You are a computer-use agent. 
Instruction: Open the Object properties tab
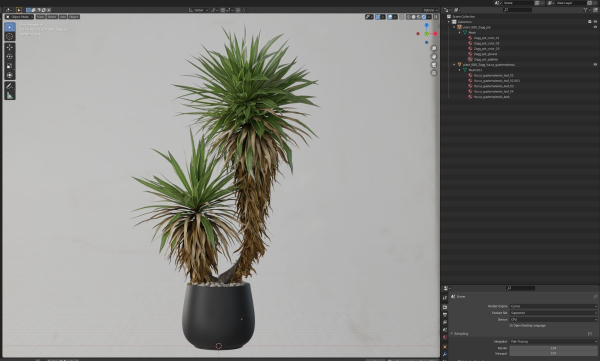tap(445, 347)
